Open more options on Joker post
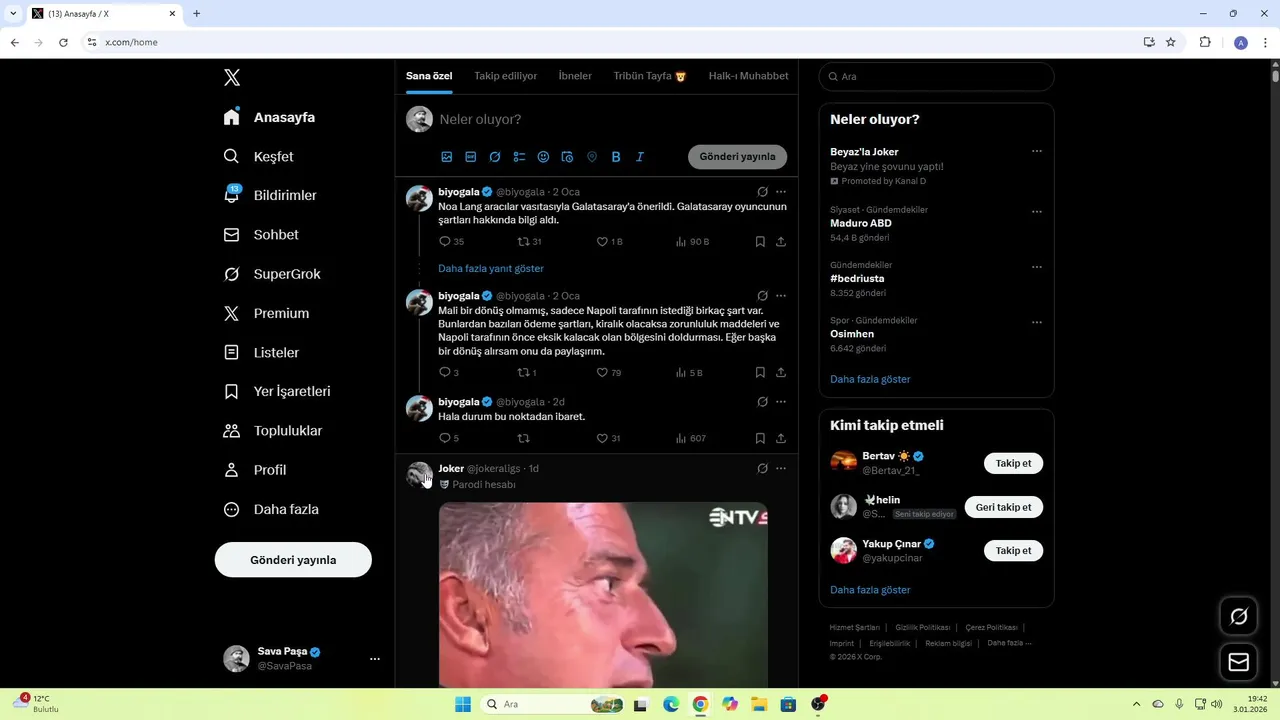The image size is (1280, 720). click(x=781, y=468)
